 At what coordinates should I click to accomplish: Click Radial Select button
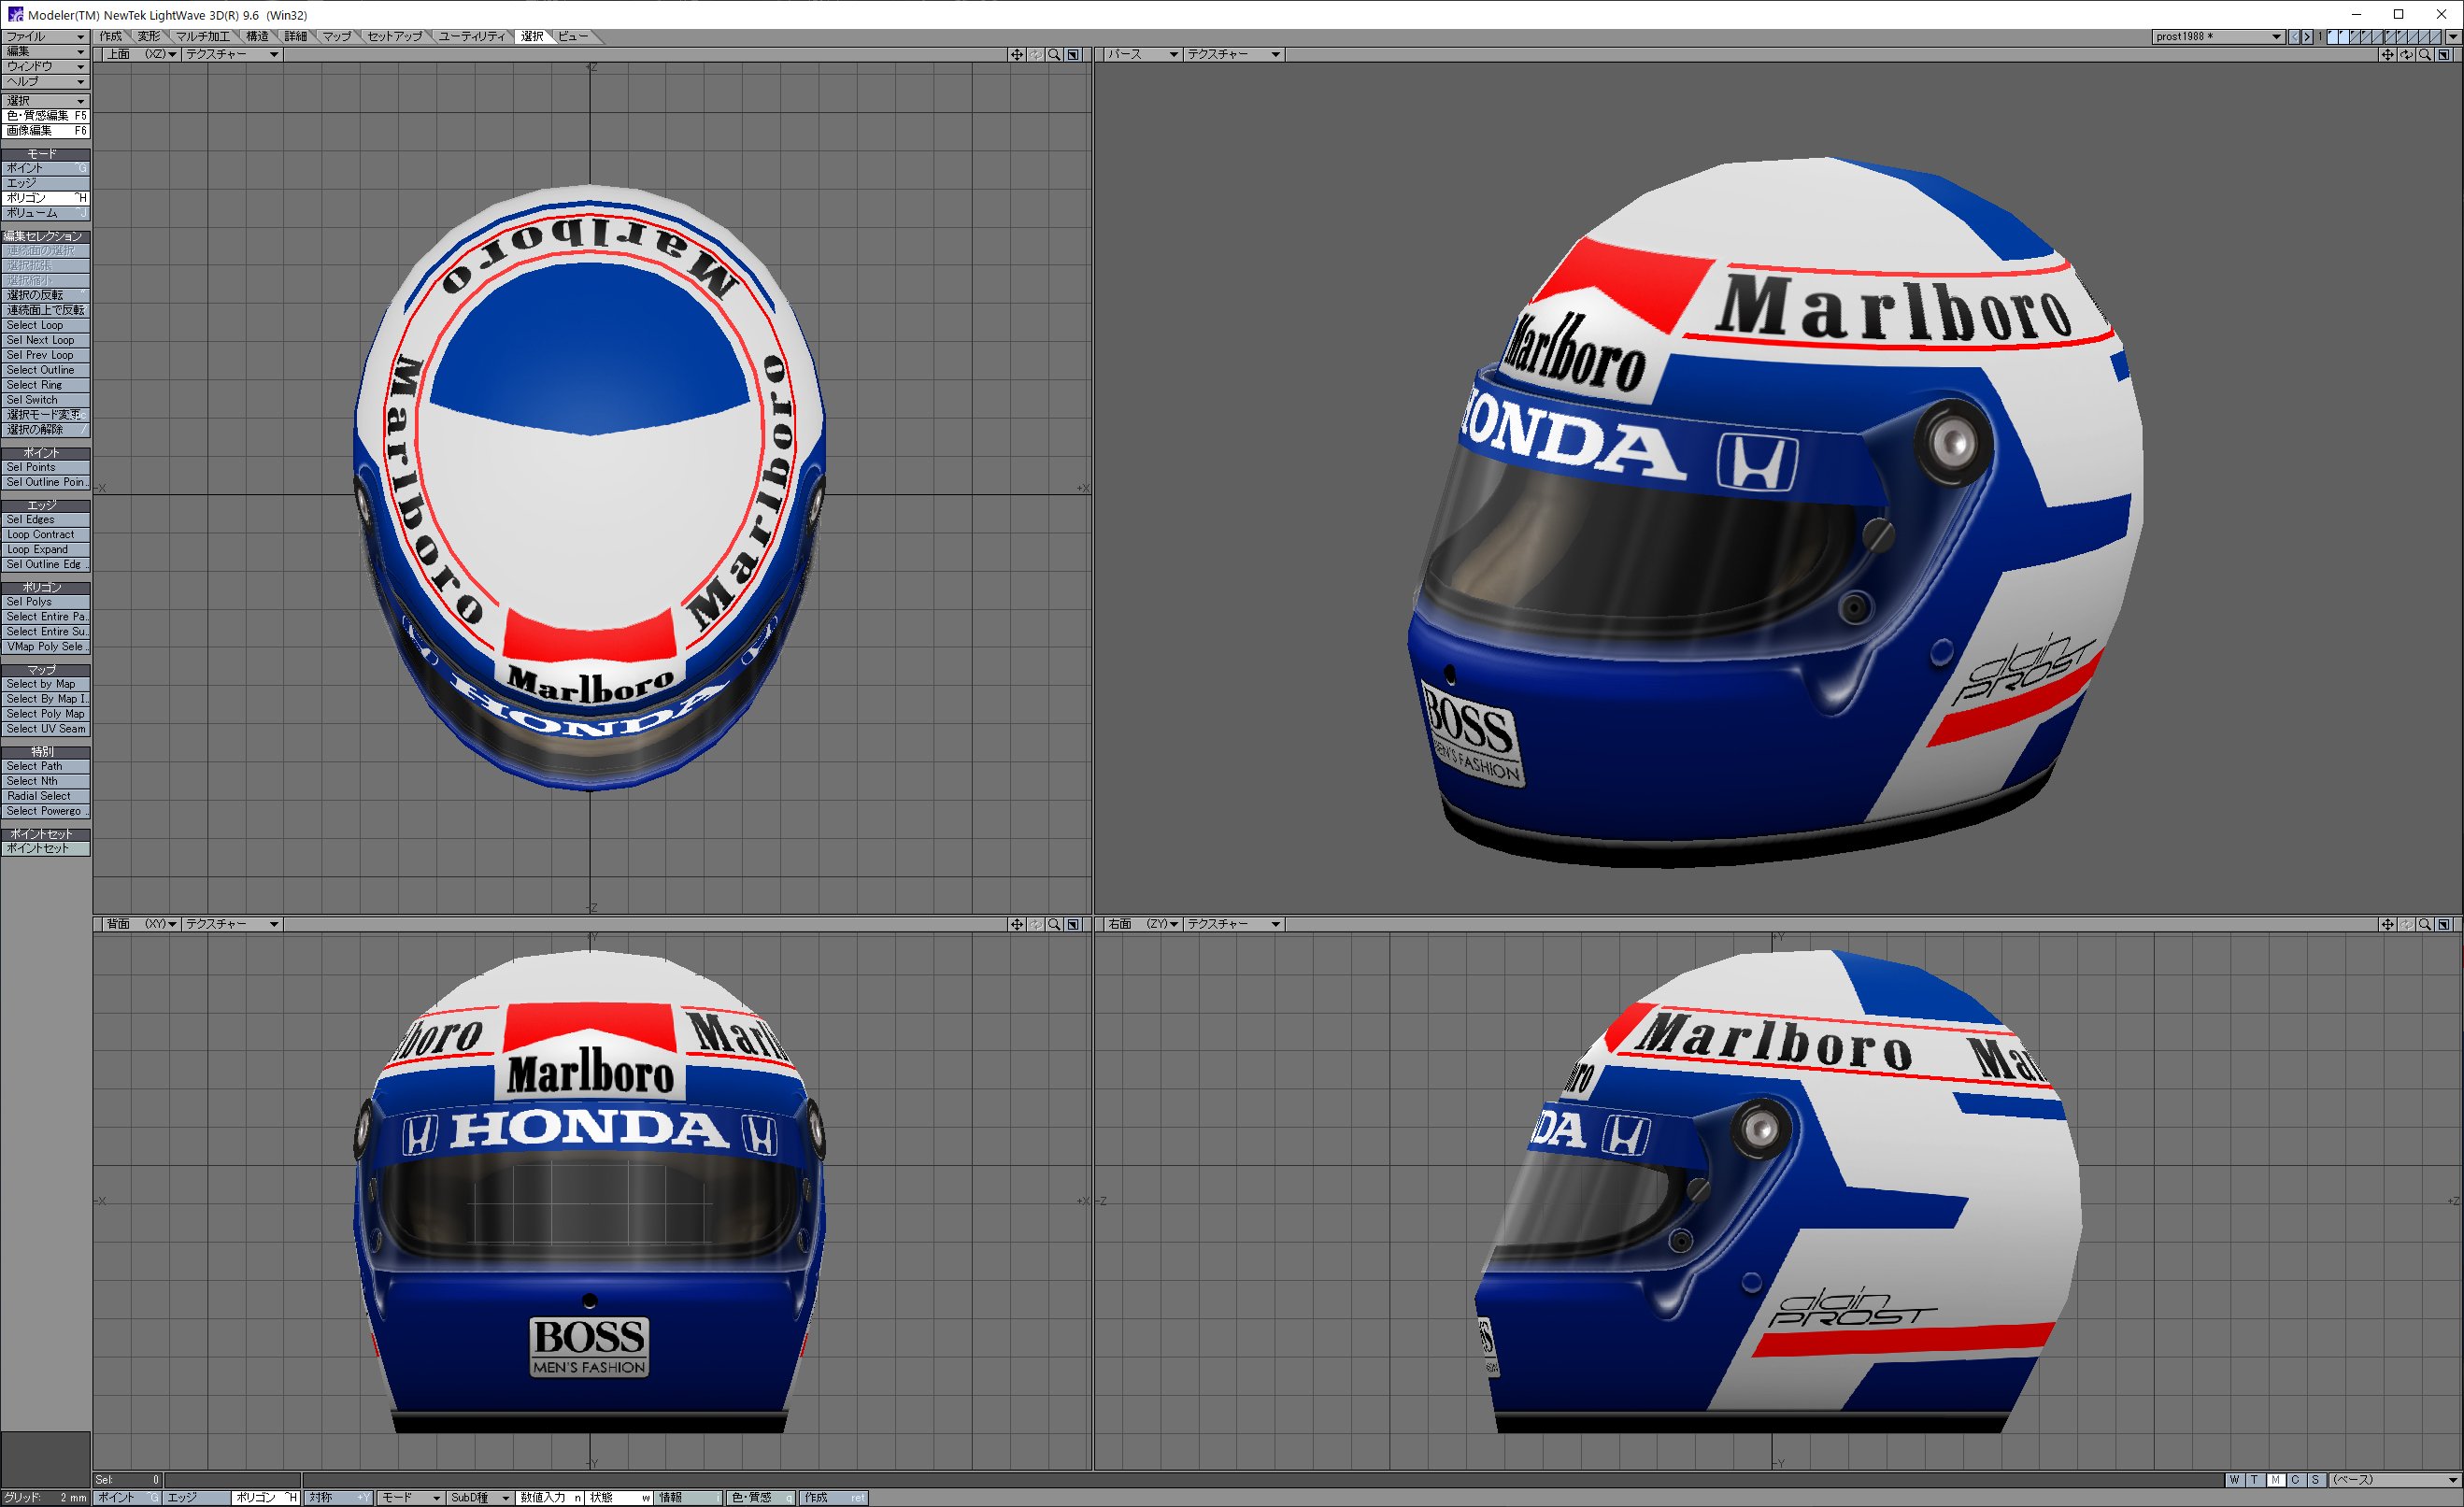45,797
